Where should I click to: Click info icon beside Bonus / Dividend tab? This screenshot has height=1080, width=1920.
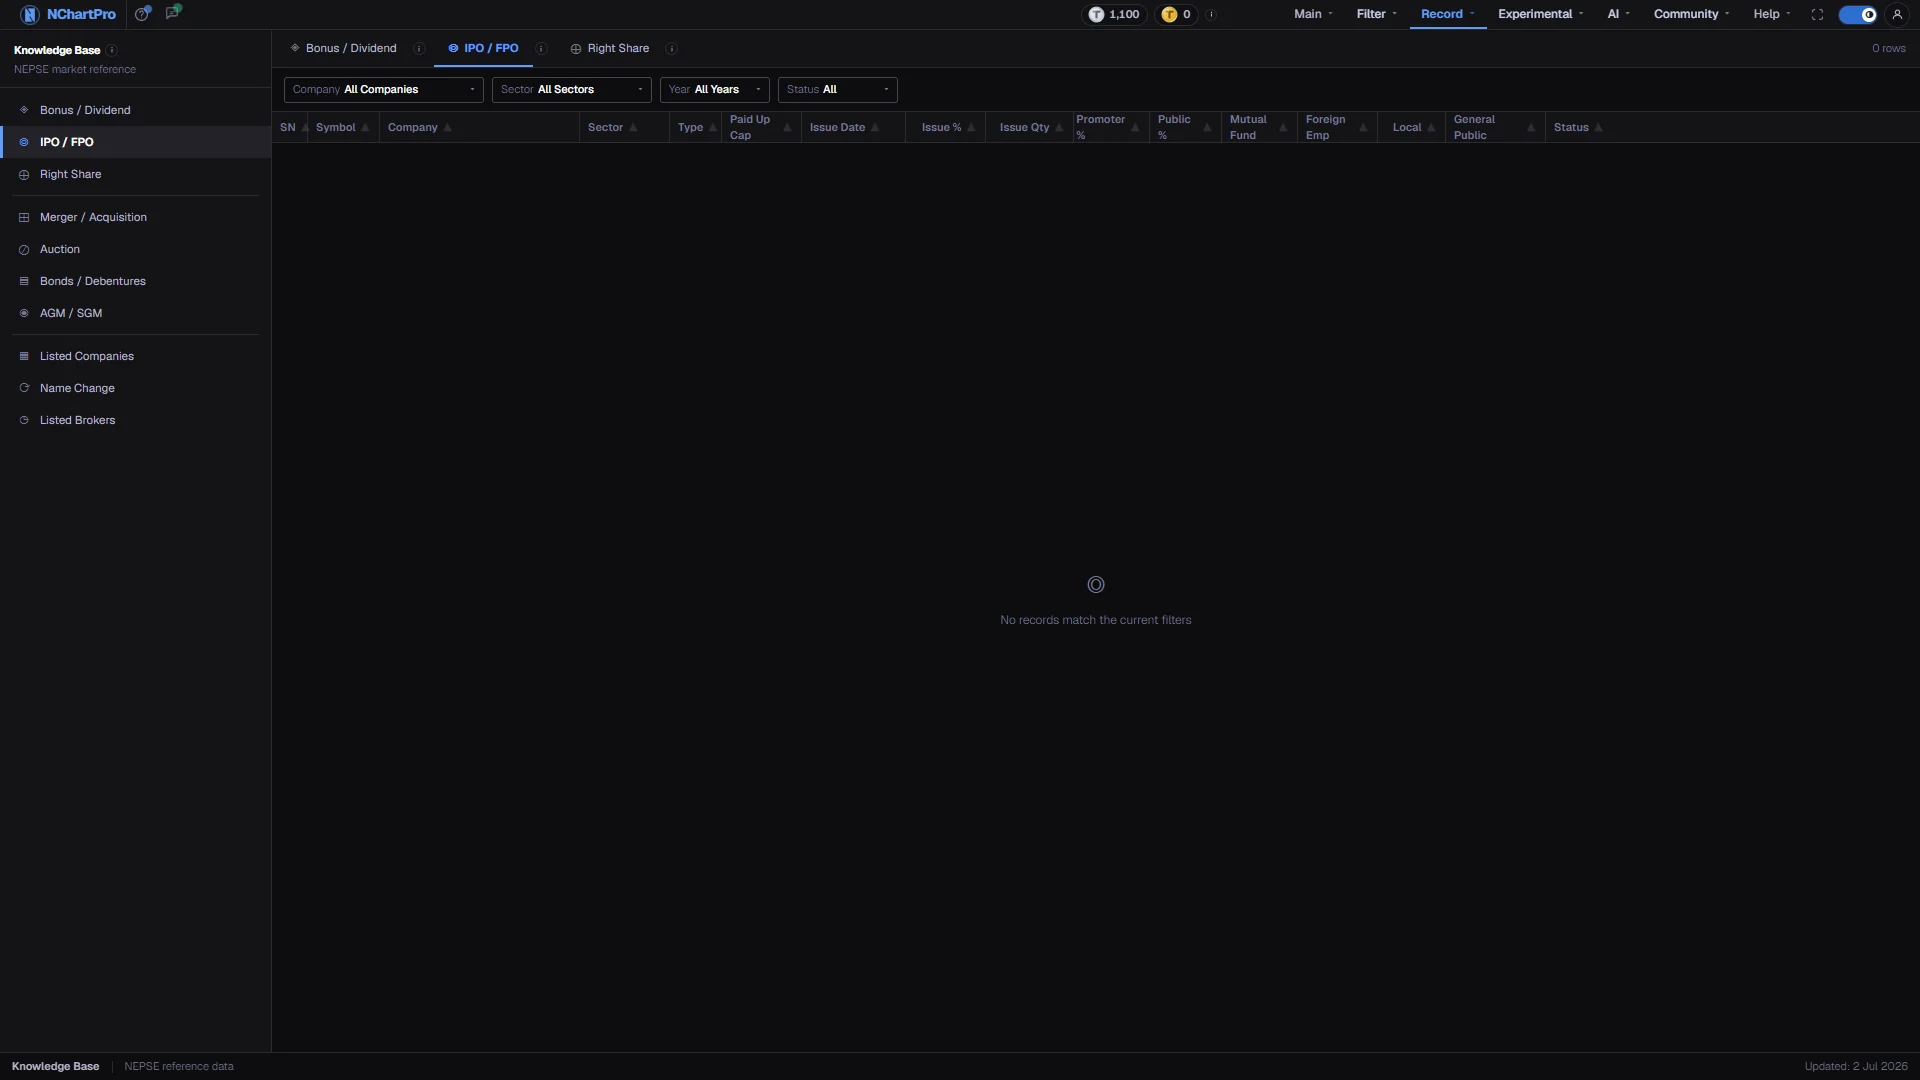(x=419, y=49)
